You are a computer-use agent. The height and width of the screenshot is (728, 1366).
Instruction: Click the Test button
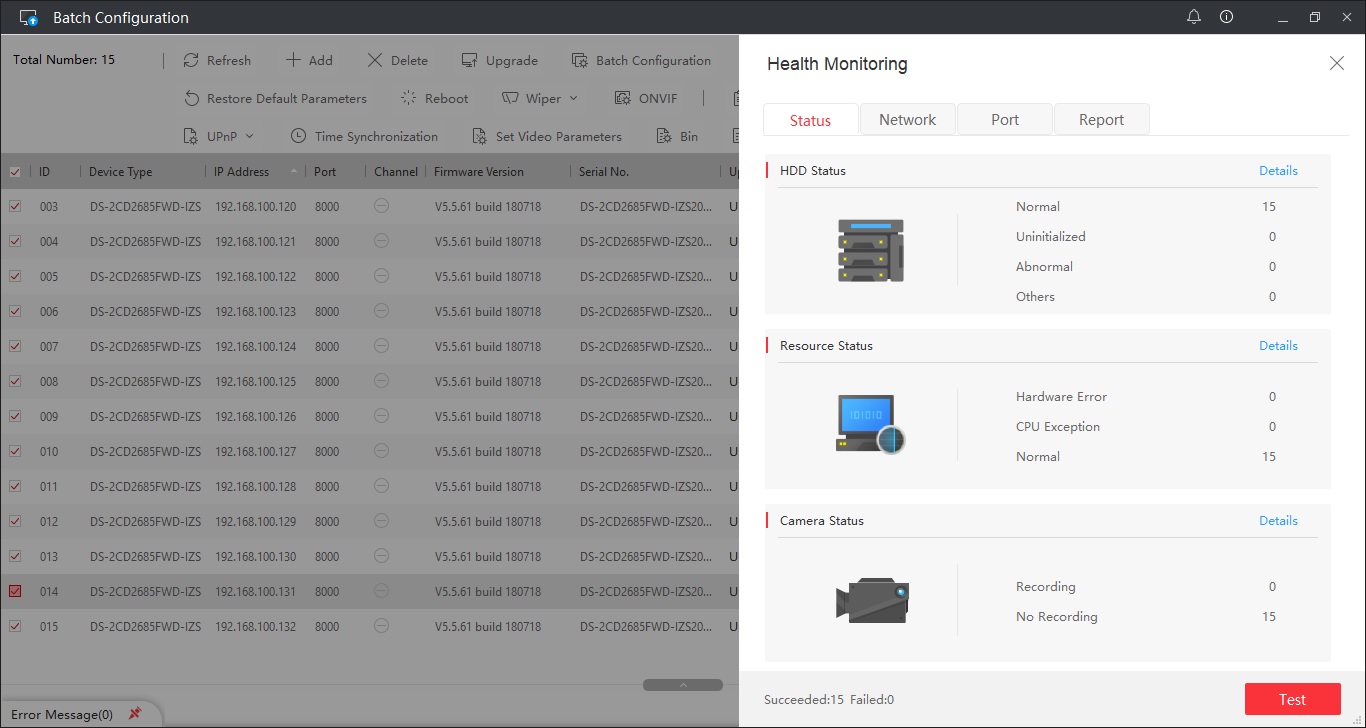[x=1292, y=699]
